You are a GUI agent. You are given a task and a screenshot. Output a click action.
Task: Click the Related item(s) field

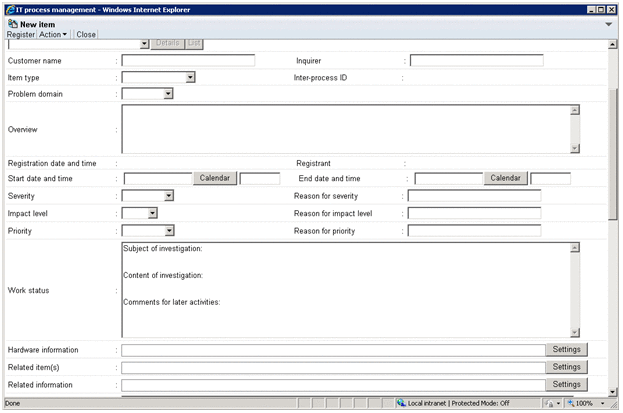tap(333, 368)
